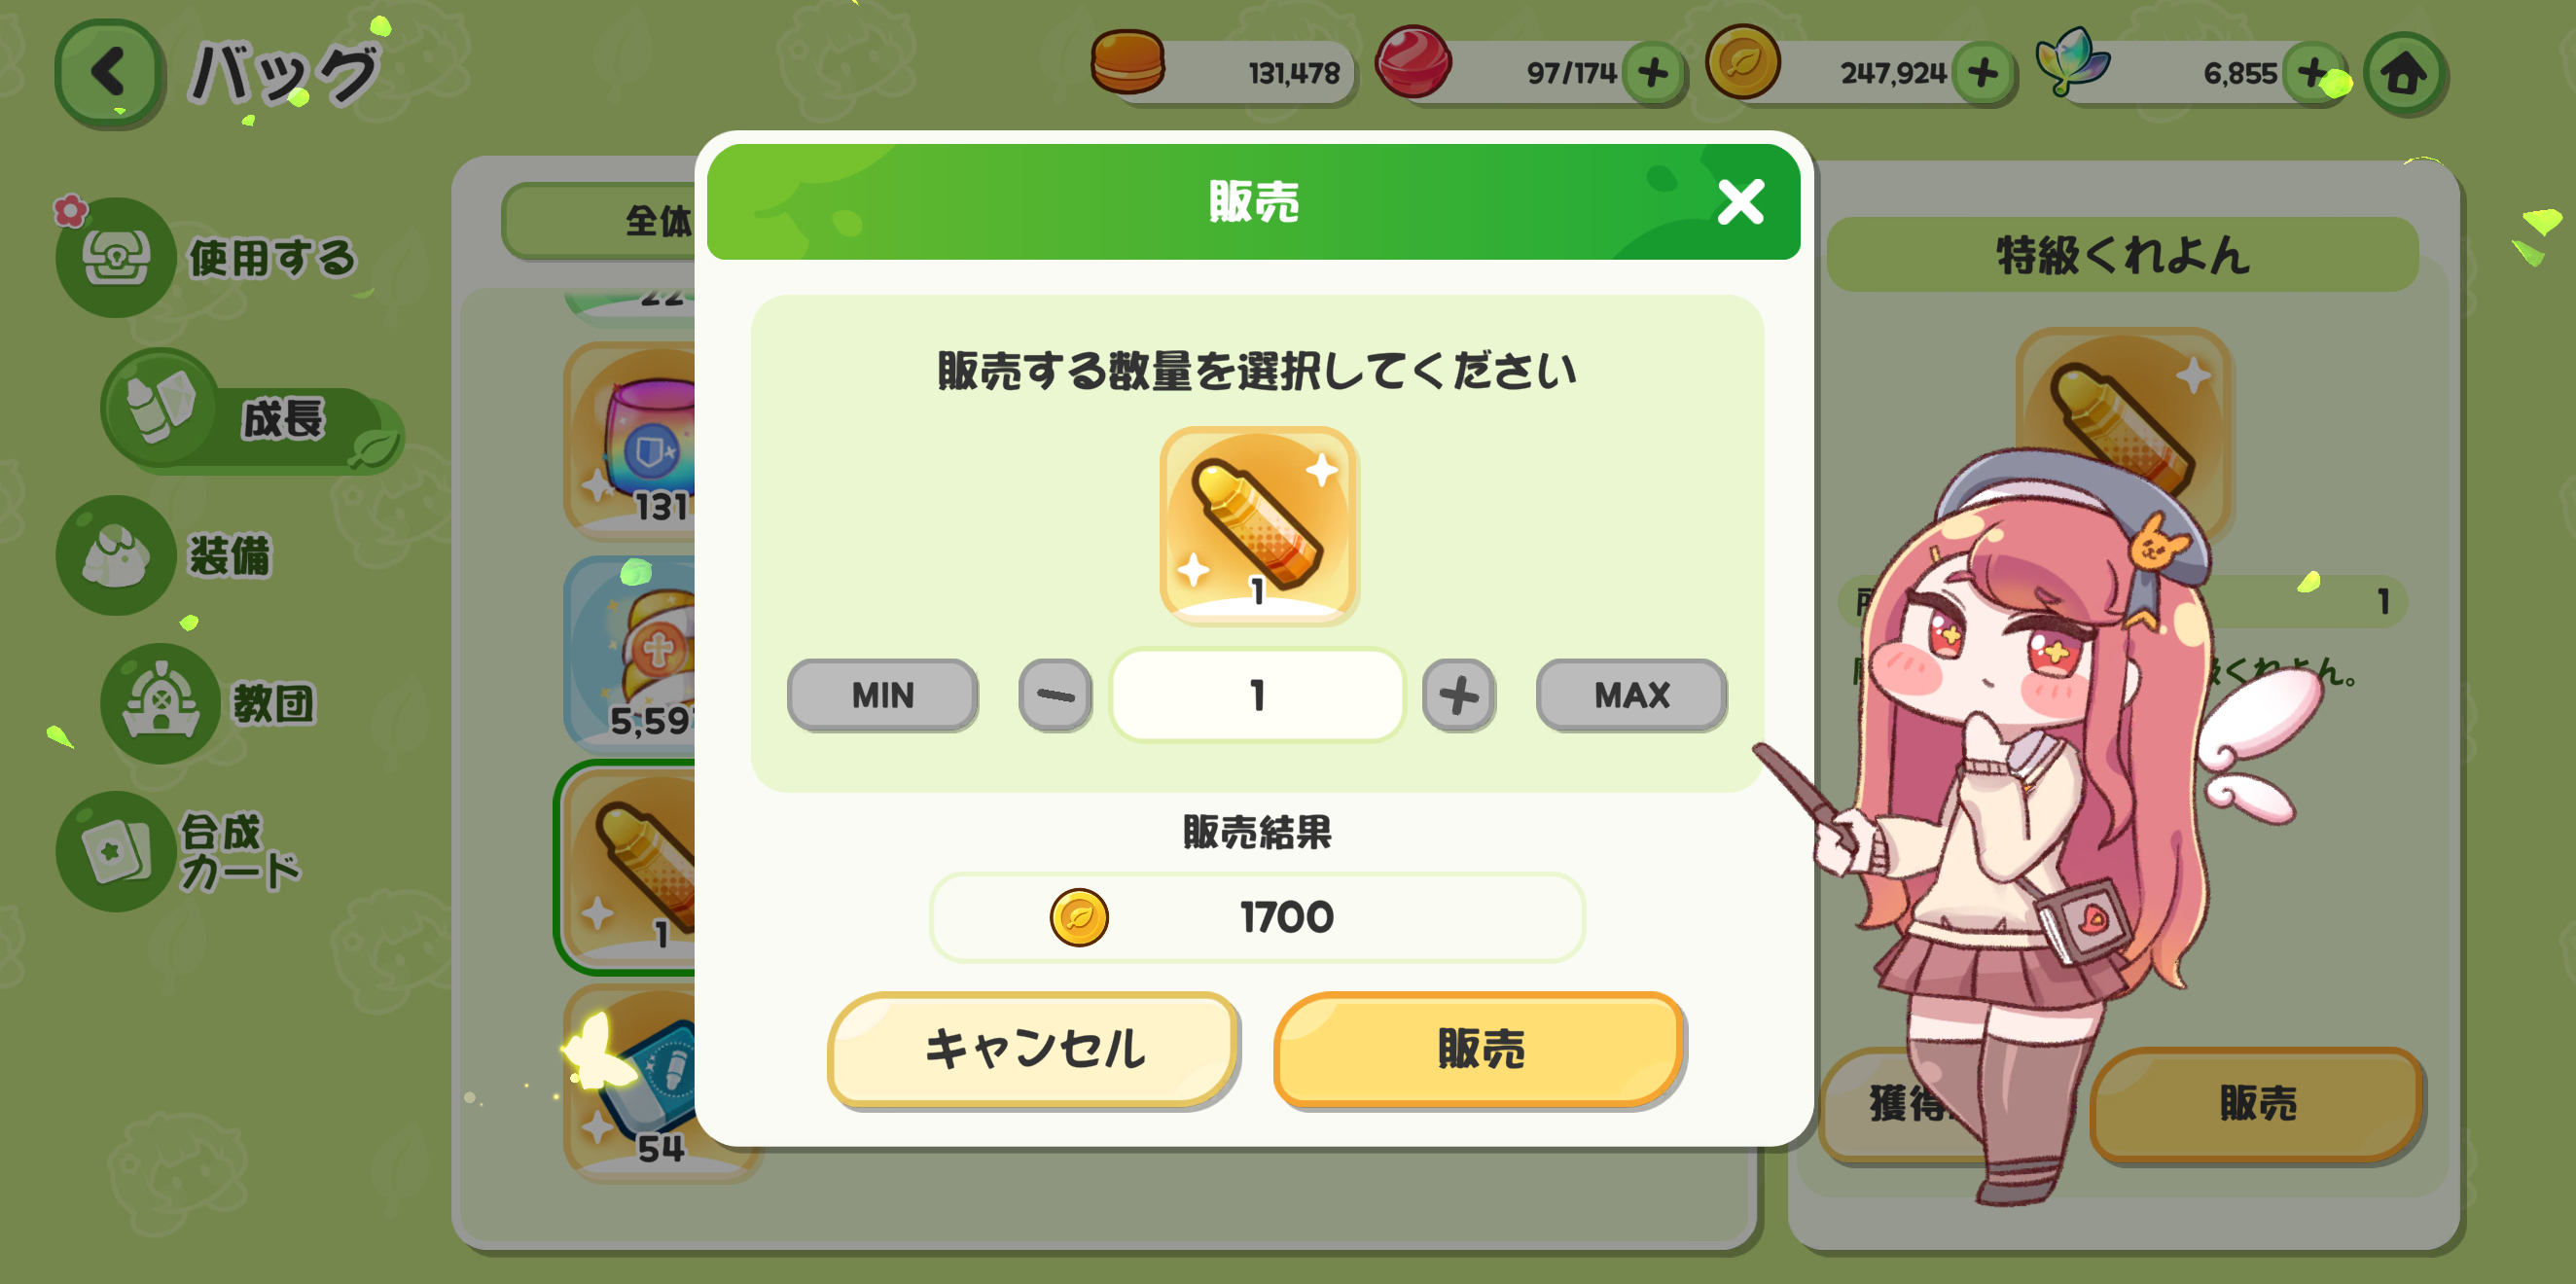
Task: Cancel the sale with キャンセル
Action: pos(1034,1049)
